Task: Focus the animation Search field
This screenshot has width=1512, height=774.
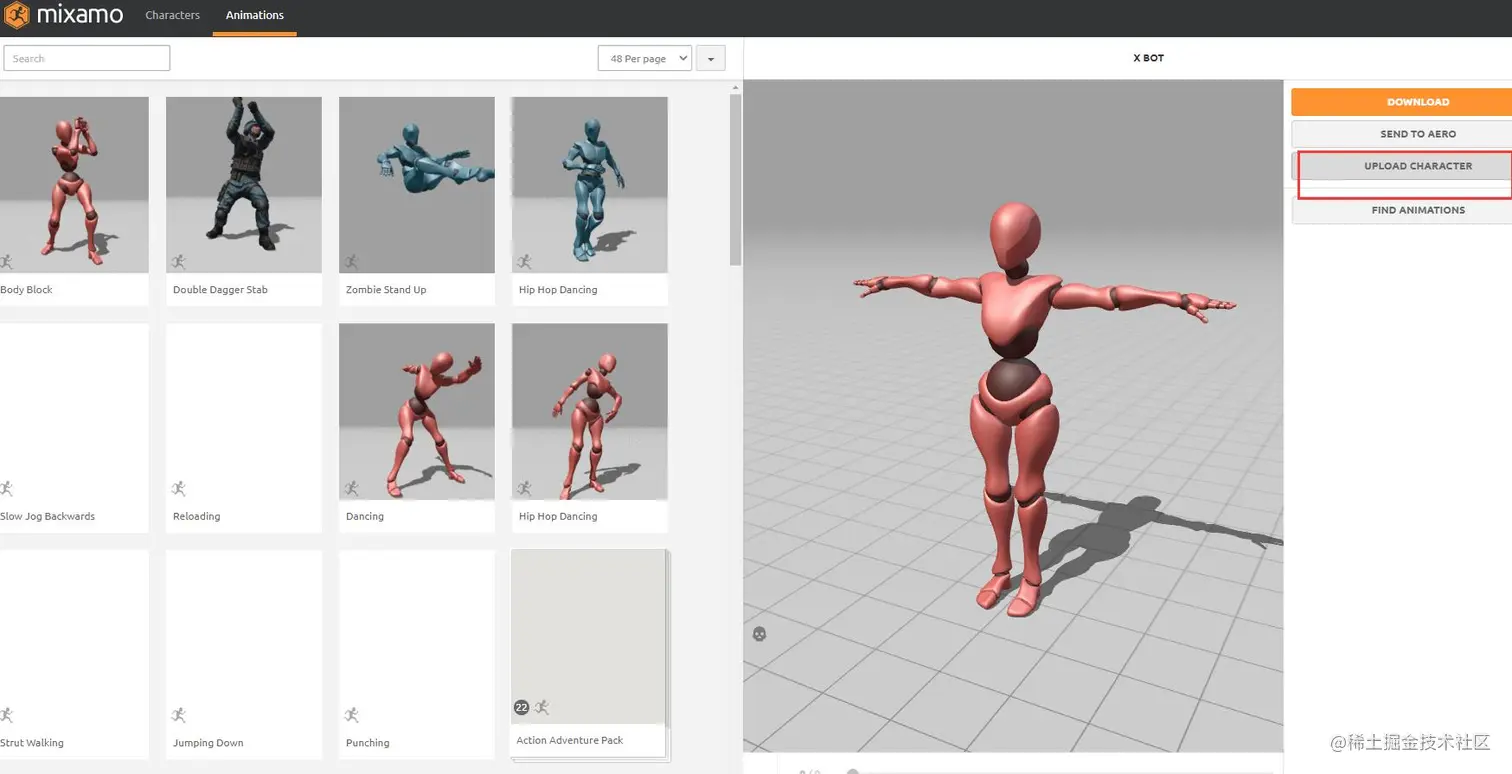Action: coord(87,58)
